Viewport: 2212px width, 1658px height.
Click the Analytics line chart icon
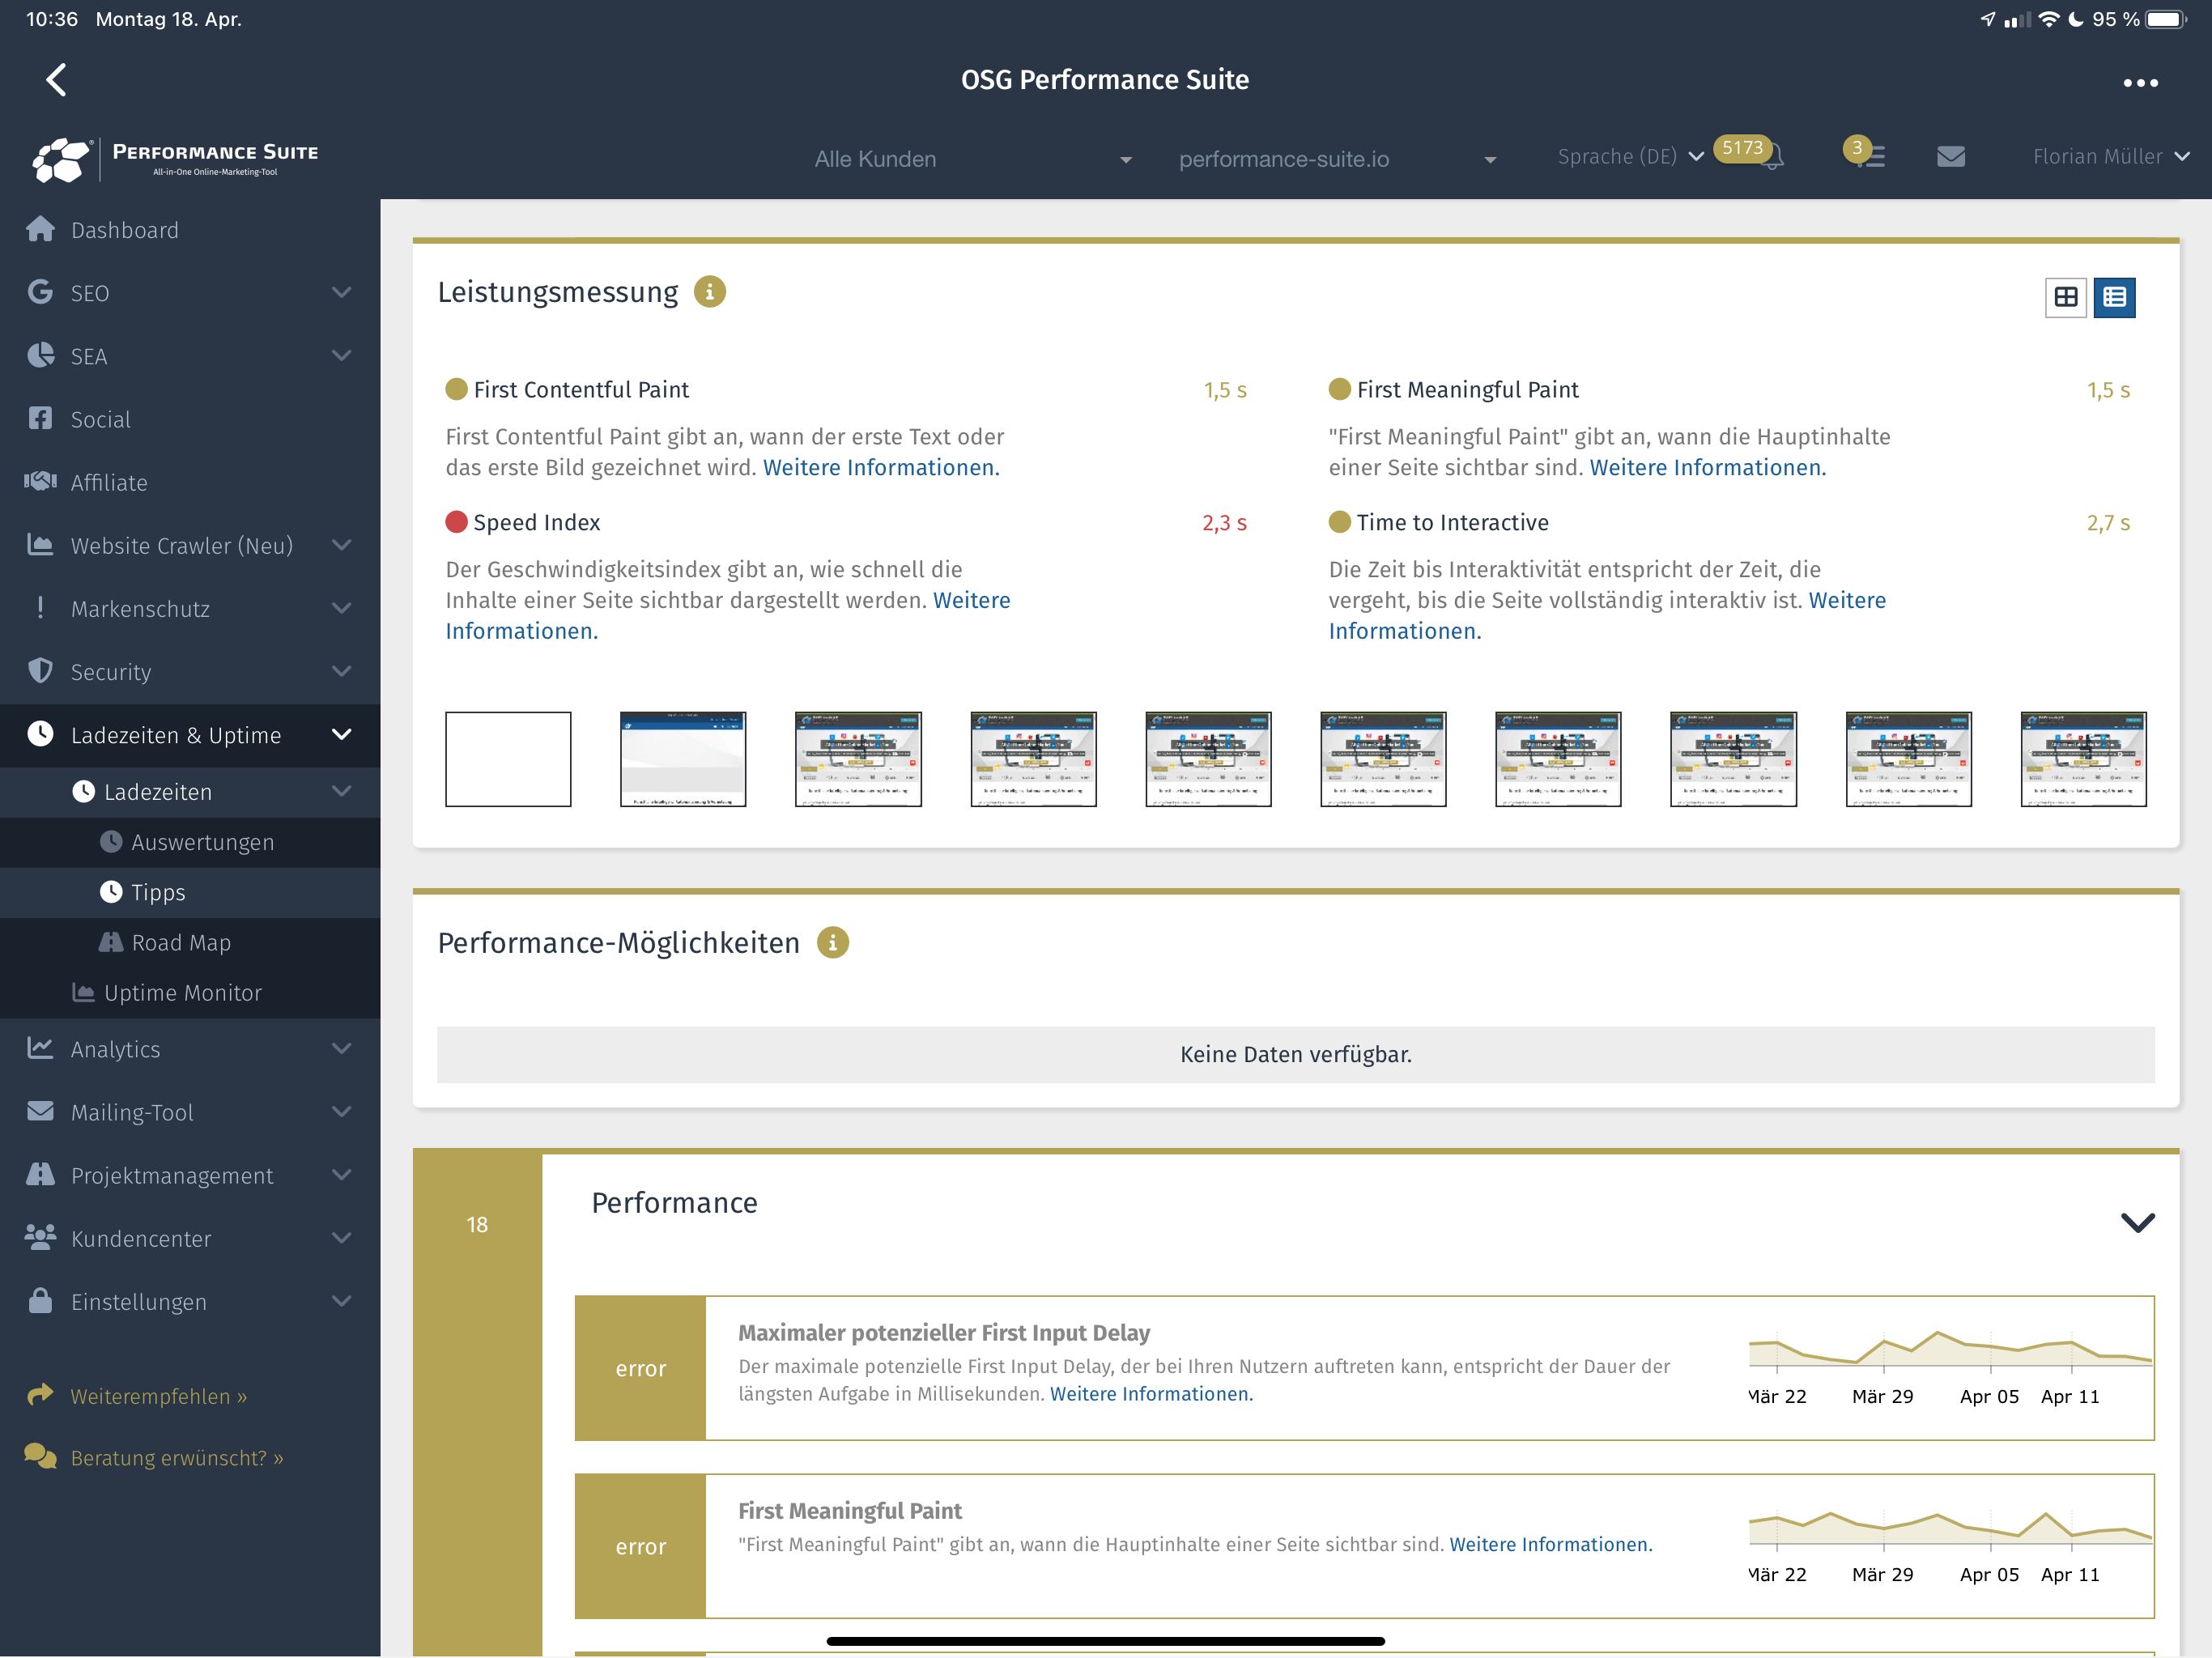pyautogui.click(x=40, y=1048)
